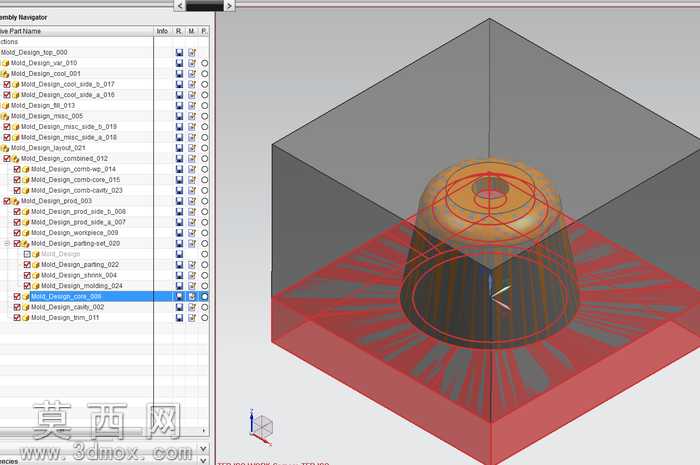Image resolution: width=700 pixels, height=465 pixels.
Task: Click the position circle for Mold_Design_comb-core_015
Action: pyautogui.click(x=204, y=180)
